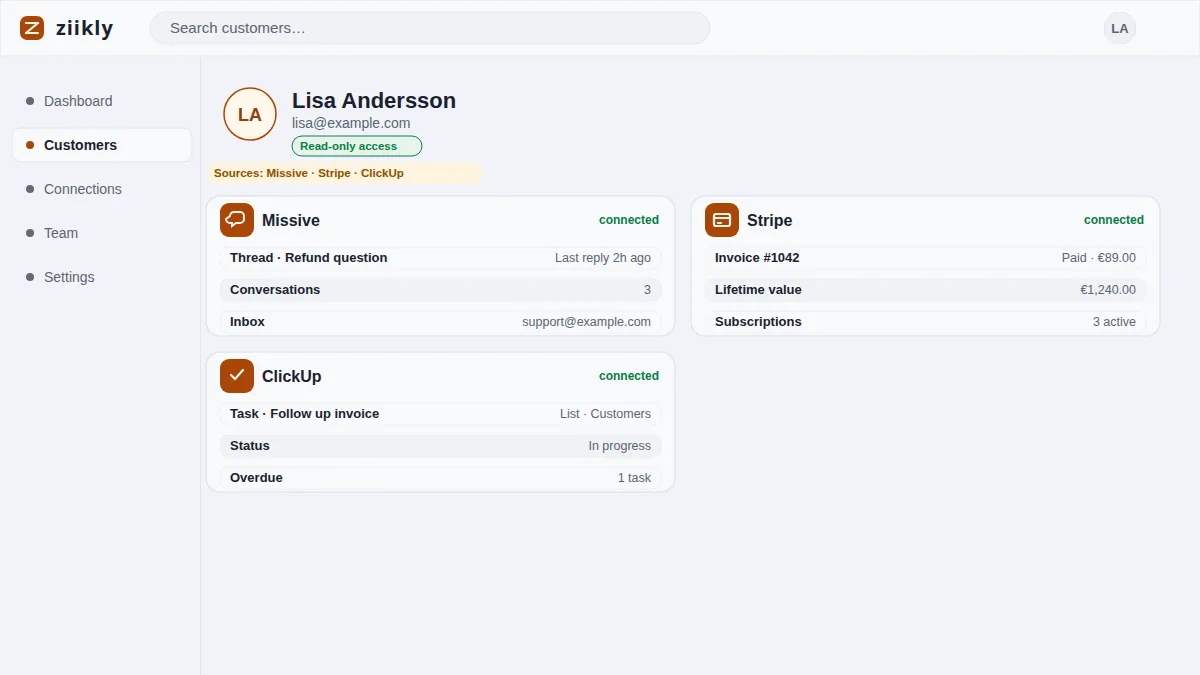
Task: Click the ClickUp card title
Action: click(x=292, y=376)
